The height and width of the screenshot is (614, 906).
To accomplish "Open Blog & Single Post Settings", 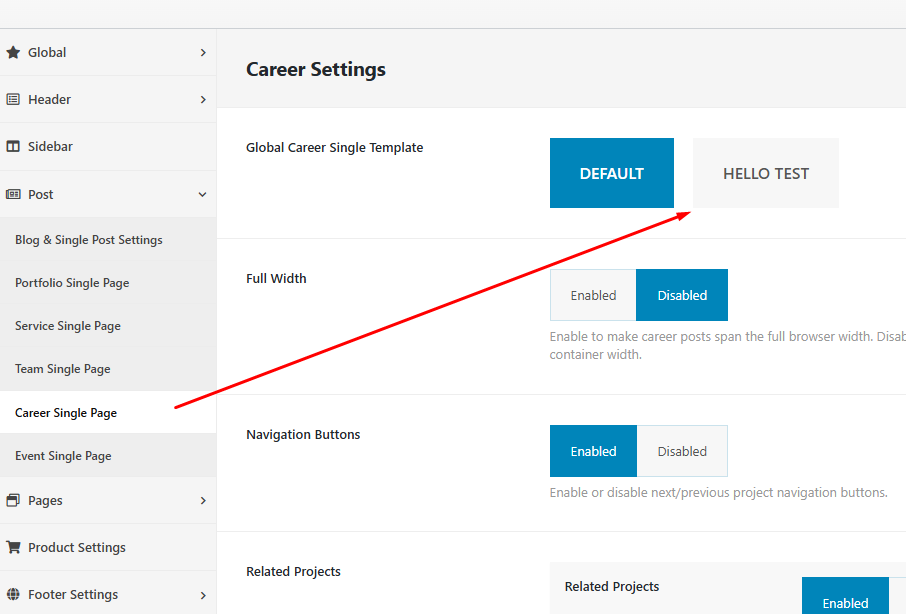I will click(89, 240).
